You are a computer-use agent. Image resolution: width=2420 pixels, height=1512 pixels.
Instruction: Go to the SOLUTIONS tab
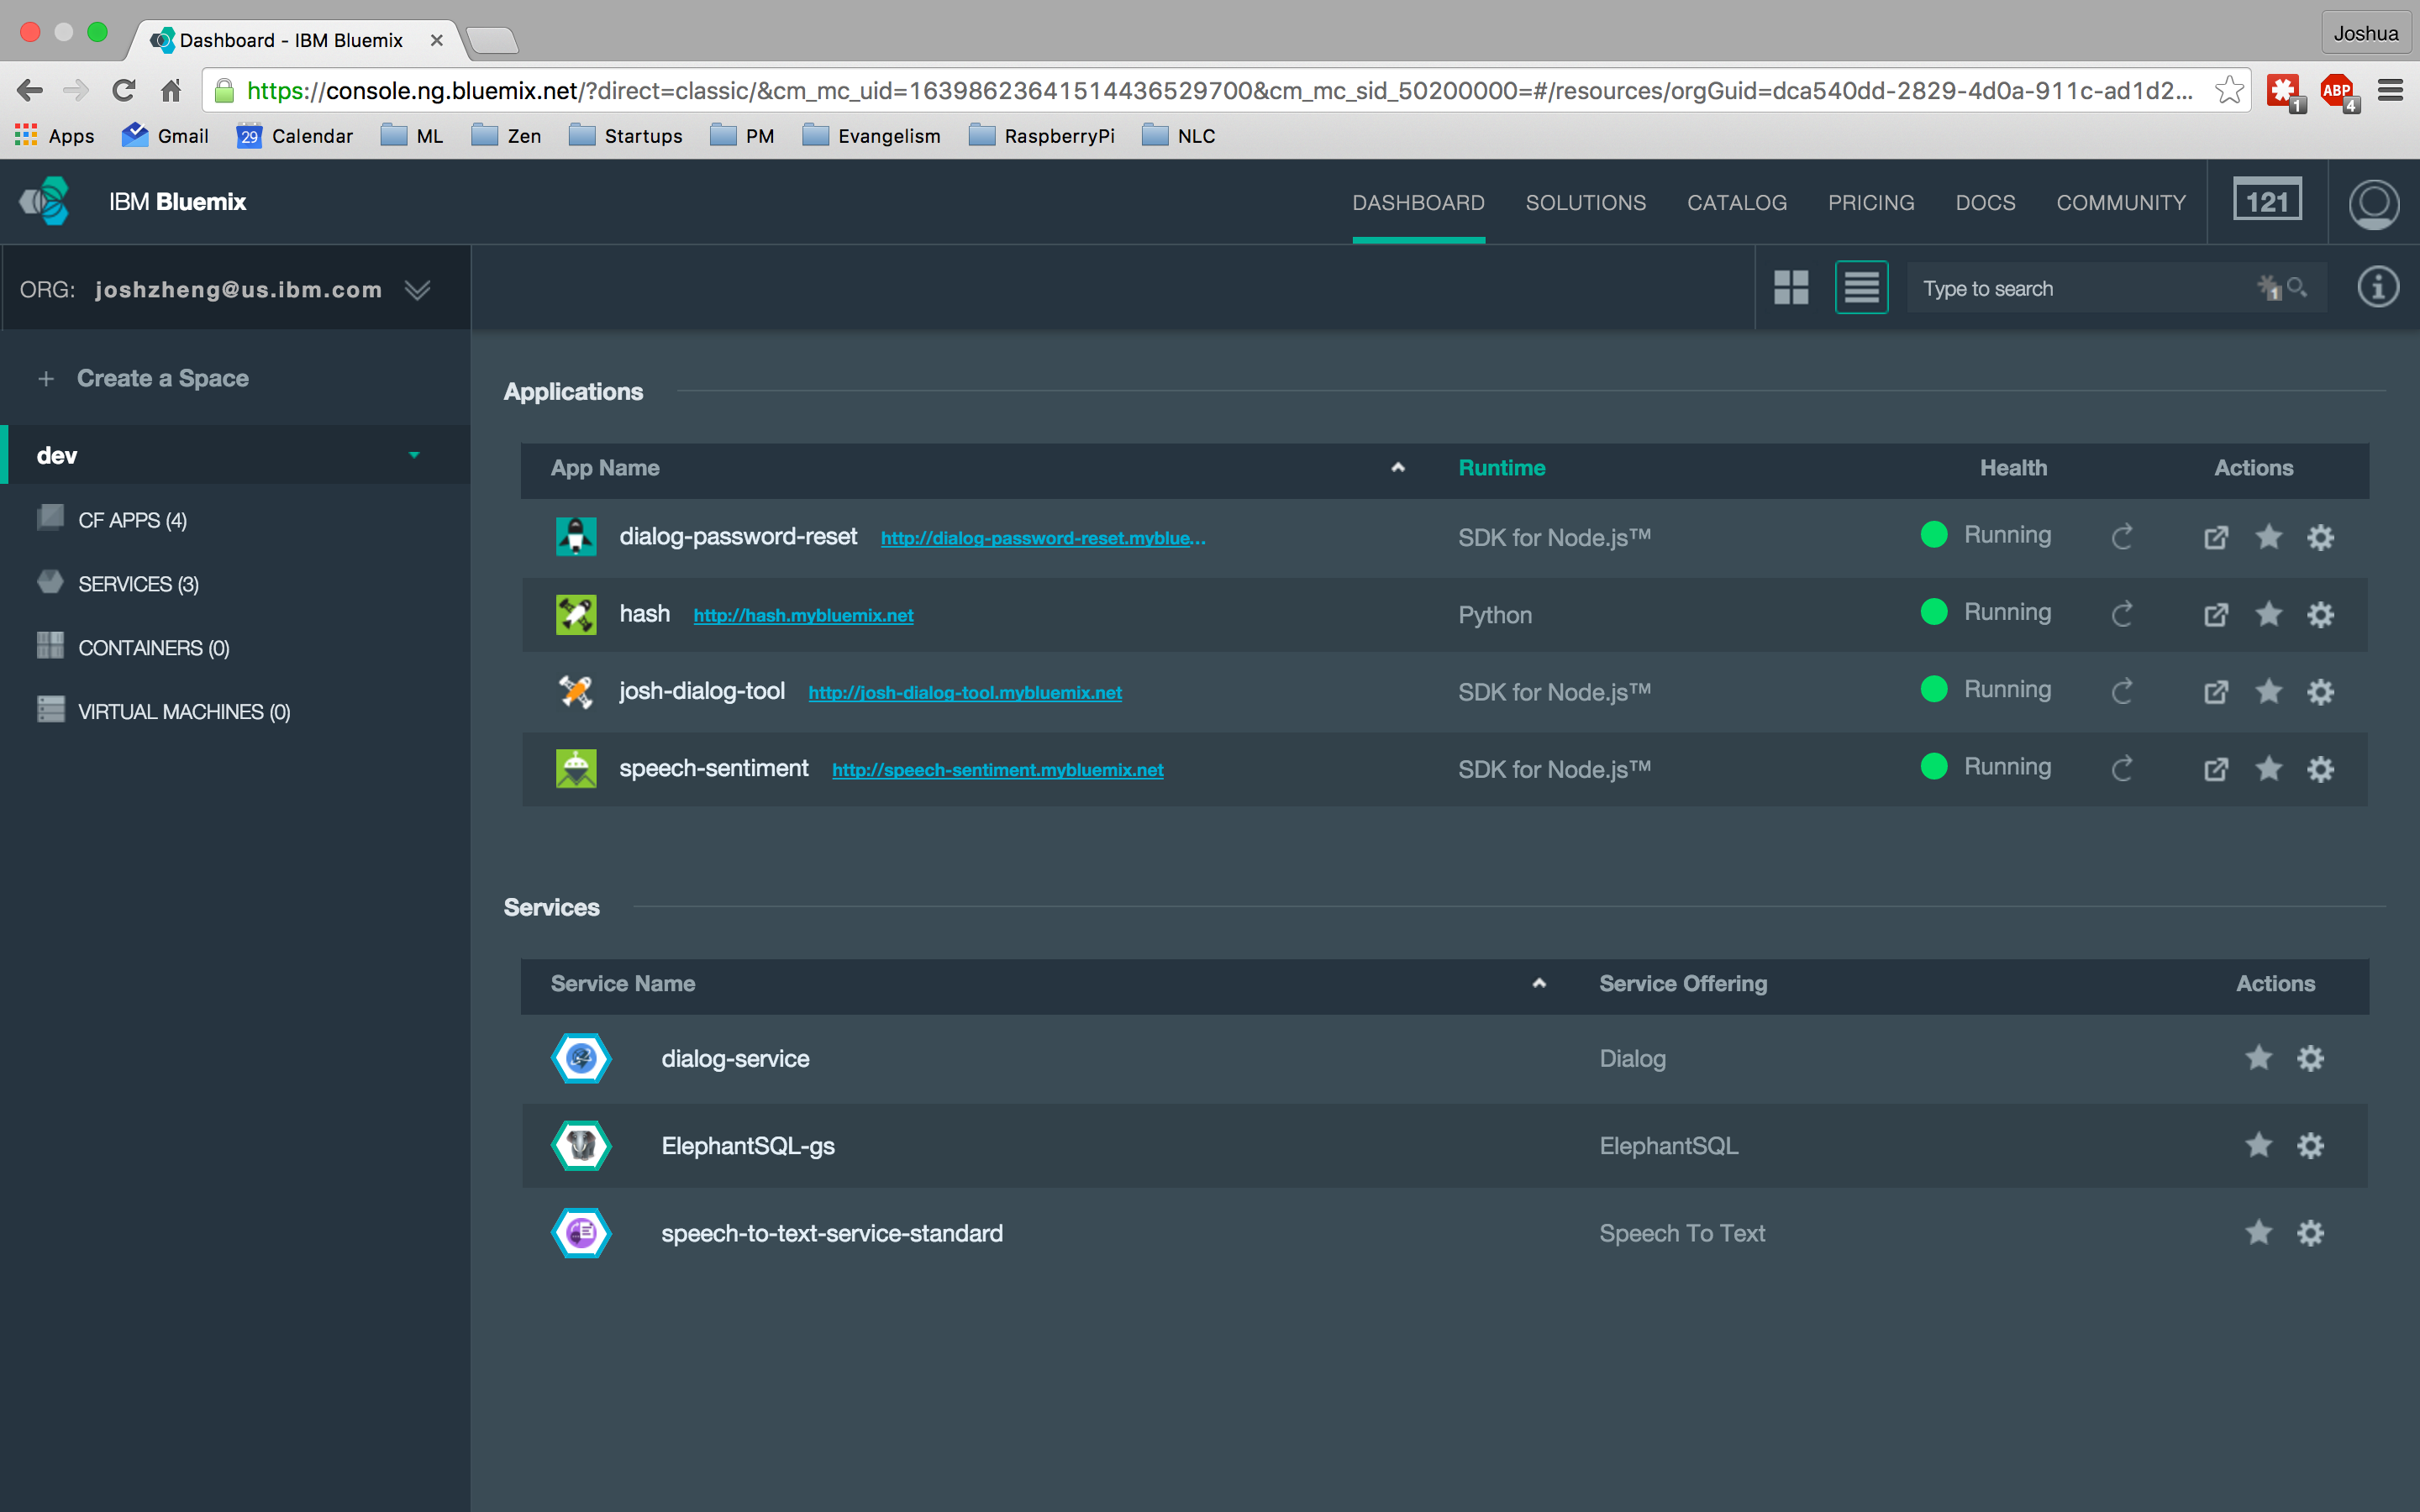pyautogui.click(x=1585, y=203)
